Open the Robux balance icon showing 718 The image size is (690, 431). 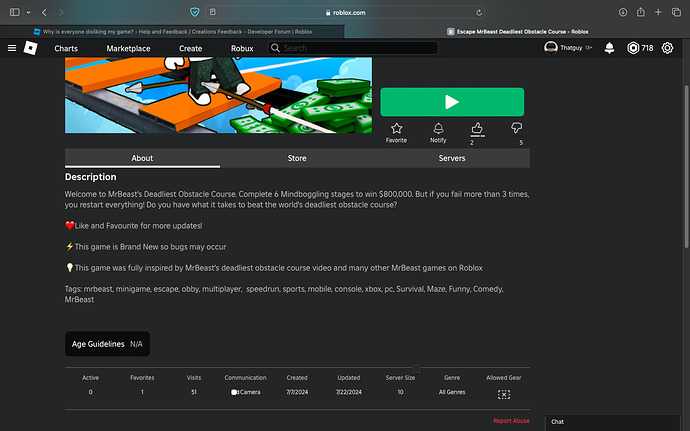pos(633,48)
